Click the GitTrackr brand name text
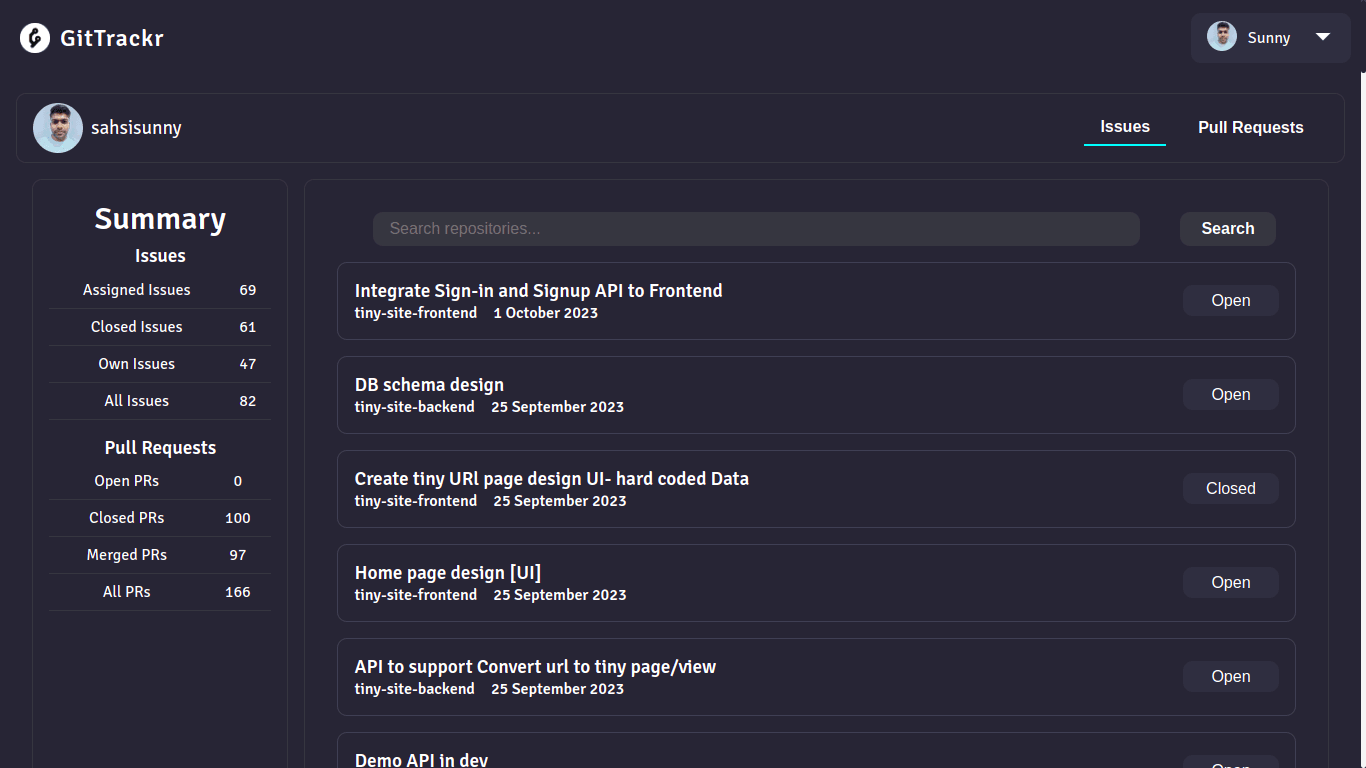This screenshot has width=1366, height=768. point(112,38)
